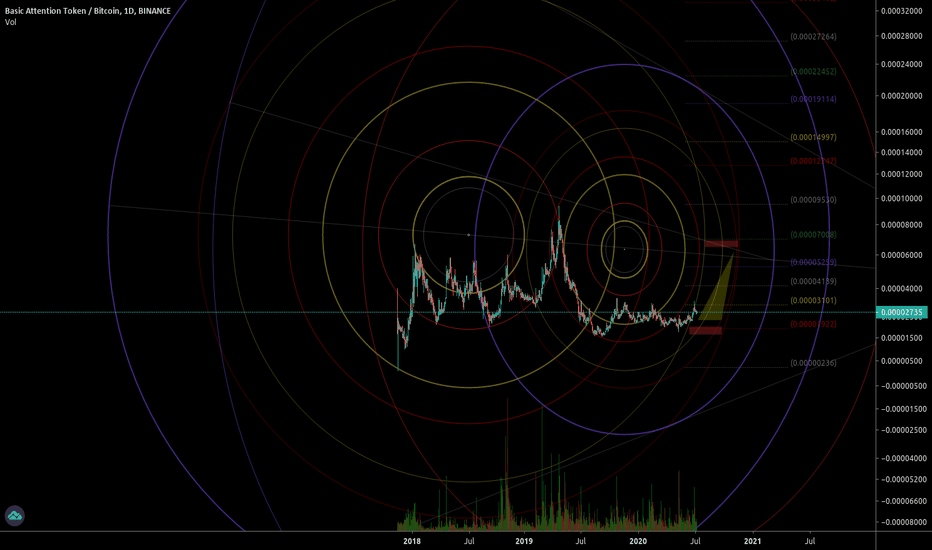The image size is (932, 550).
Task: Click price axis value 0.00010000
Action: [x=902, y=199]
